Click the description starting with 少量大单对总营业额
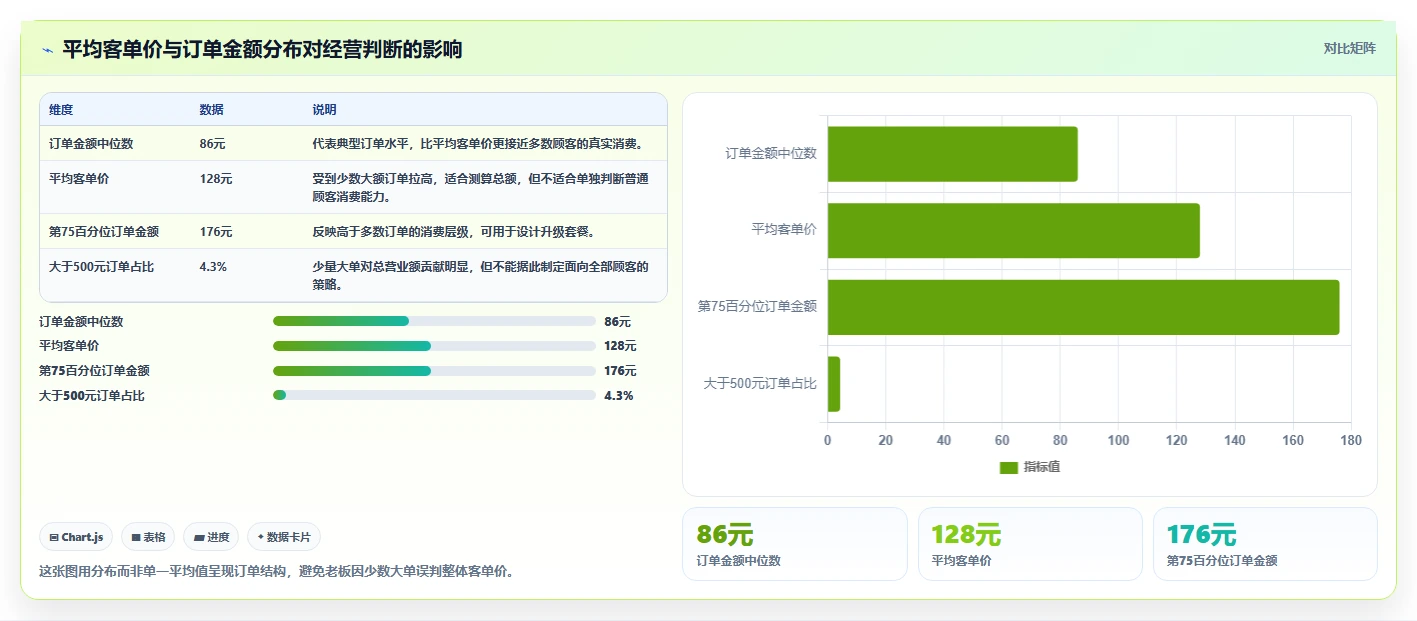 [x=481, y=276]
